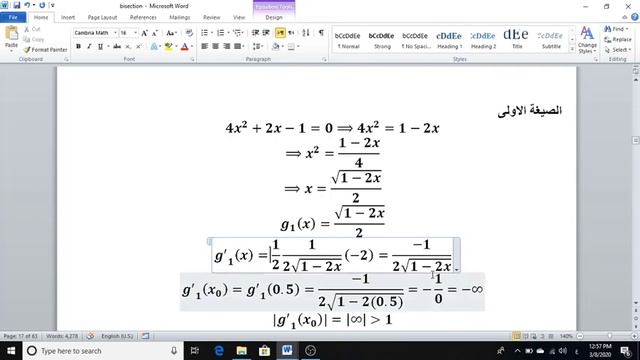The image size is (640, 360).
Task: Toggle right-to-left text direction
Action: (x=291, y=33)
